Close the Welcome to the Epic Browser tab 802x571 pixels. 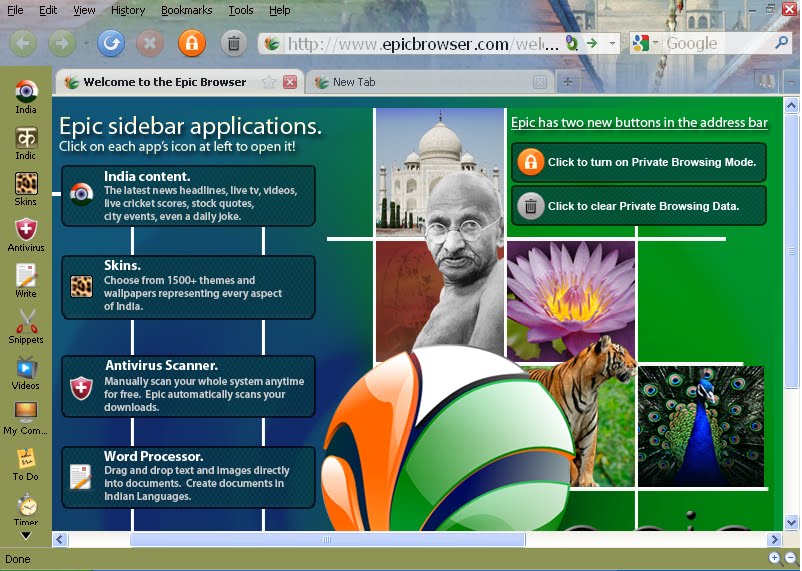pos(290,82)
